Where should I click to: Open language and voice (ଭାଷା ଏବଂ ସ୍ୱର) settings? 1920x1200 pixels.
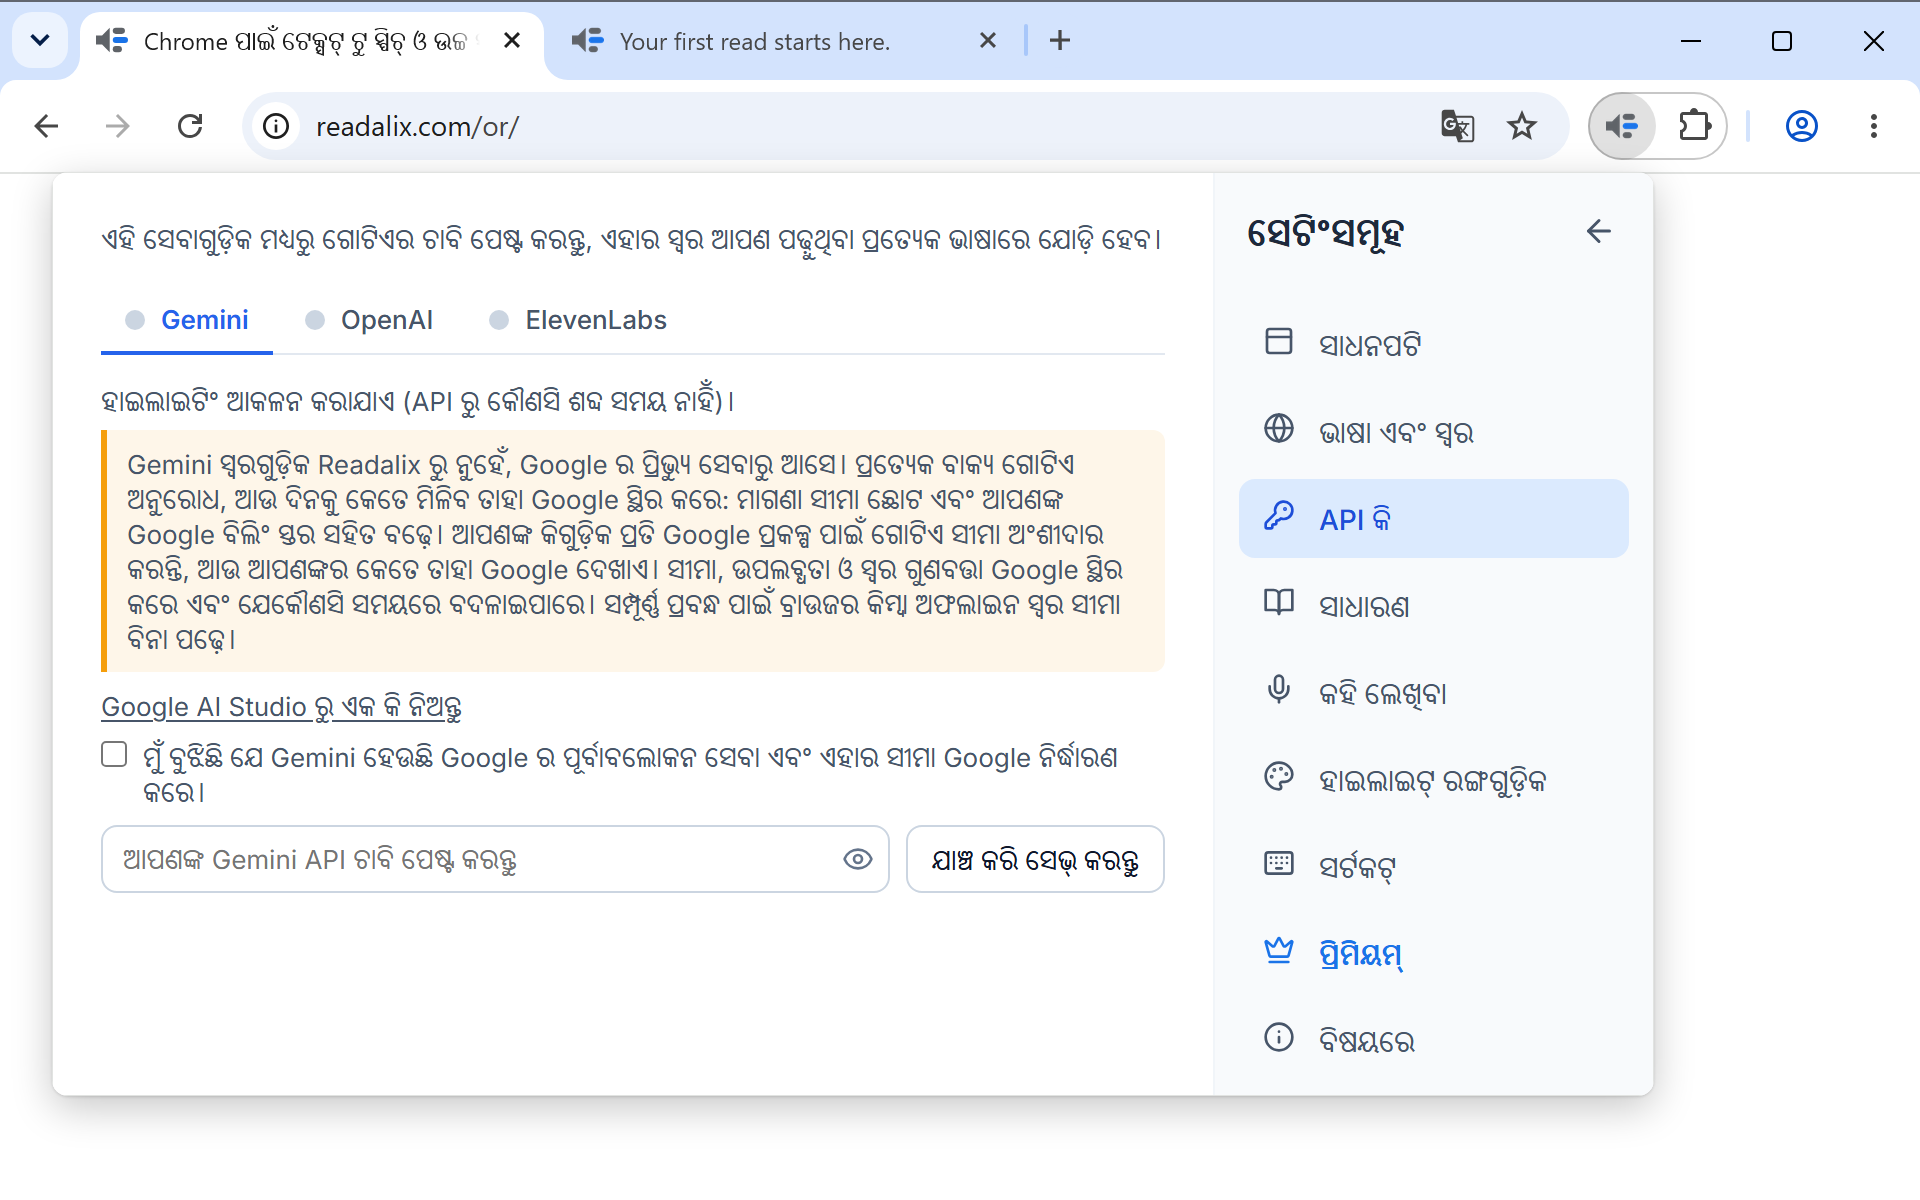pyautogui.click(x=1433, y=431)
